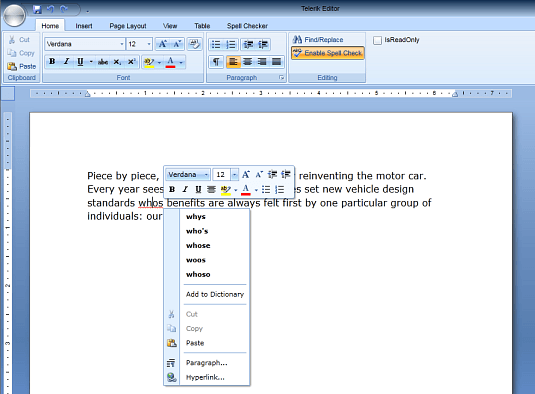Open Spell Checker ribbon tab

247,26
